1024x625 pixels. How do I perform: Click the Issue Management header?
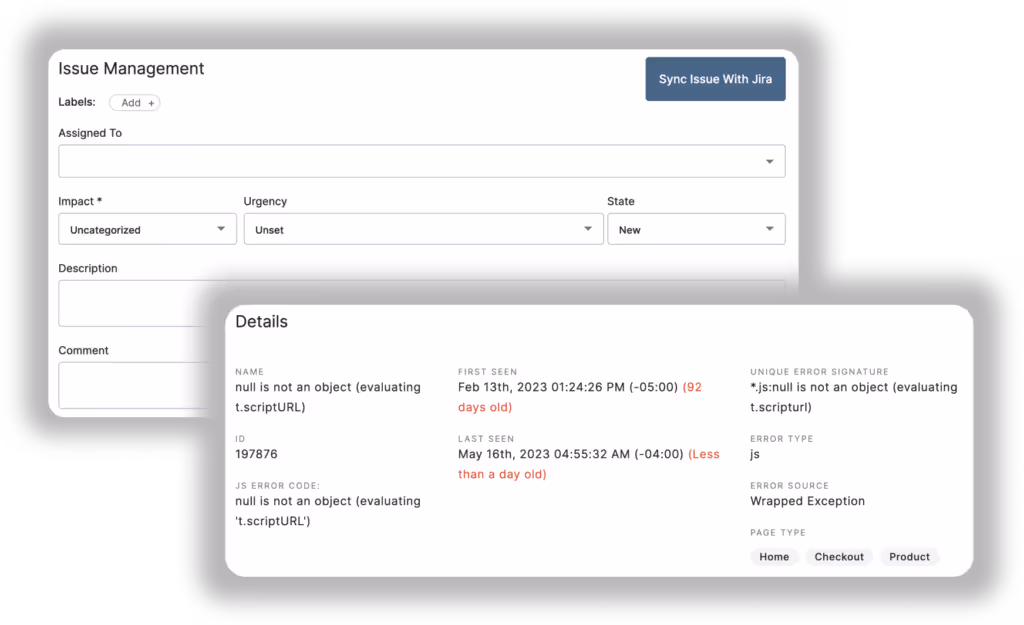click(x=129, y=68)
